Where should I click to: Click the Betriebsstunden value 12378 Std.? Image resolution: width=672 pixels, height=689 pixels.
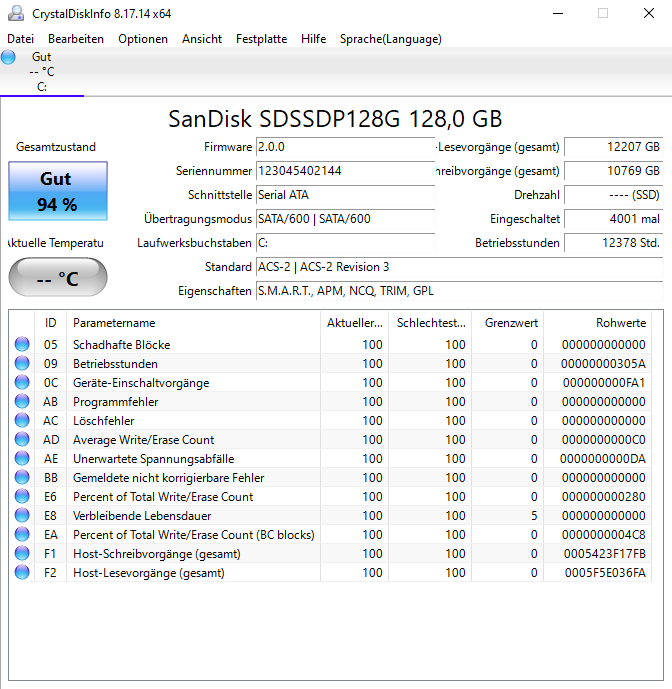click(614, 243)
